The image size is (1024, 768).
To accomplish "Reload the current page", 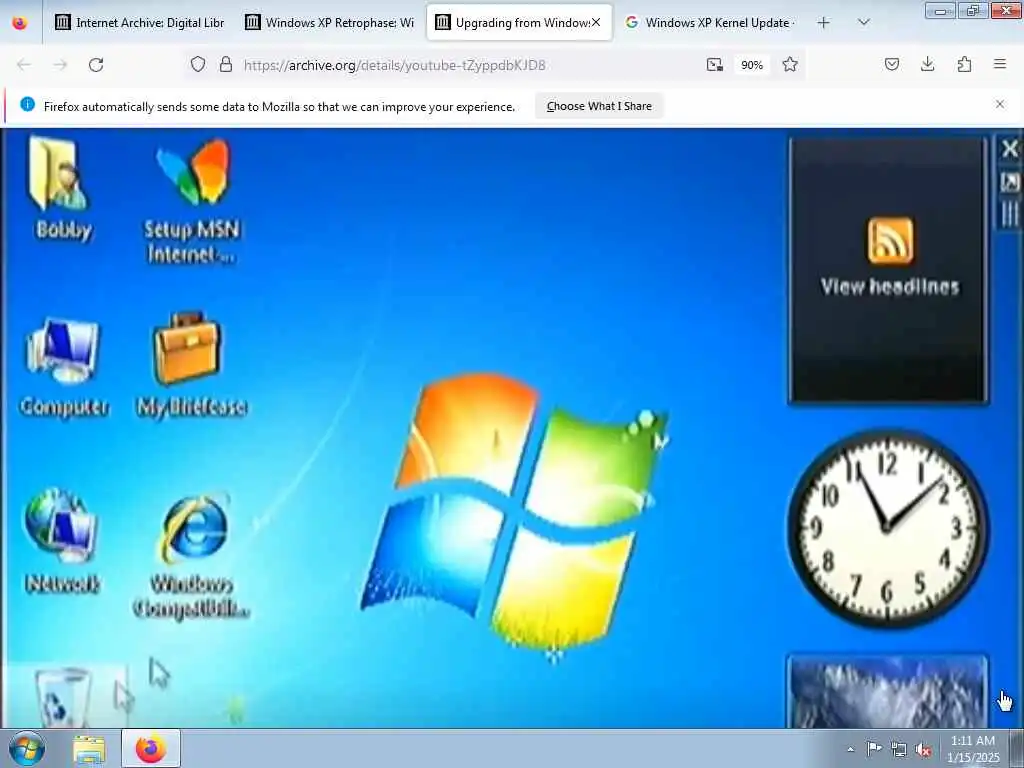I will [x=96, y=65].
